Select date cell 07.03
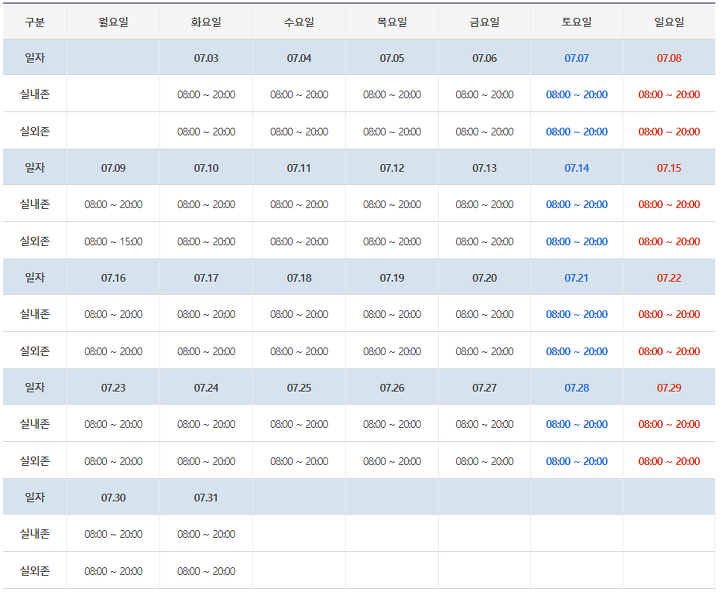Viewport: 720px width, 592px height. (206, 58)
